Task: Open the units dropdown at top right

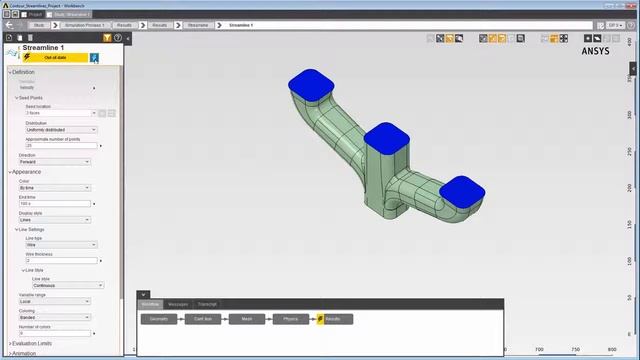Action: pos(616,25)
